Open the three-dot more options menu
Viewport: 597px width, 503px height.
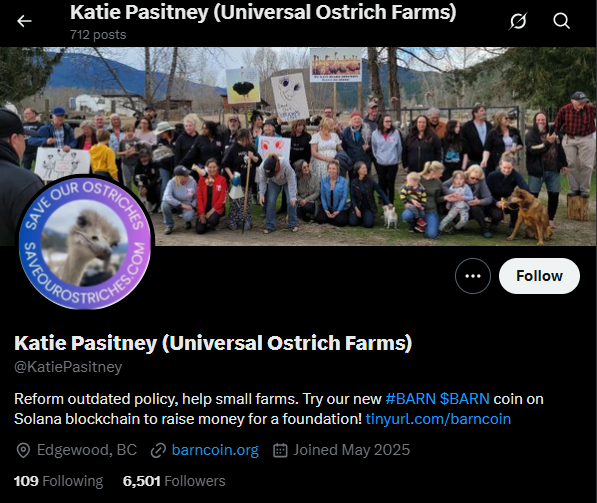(473, 276)
